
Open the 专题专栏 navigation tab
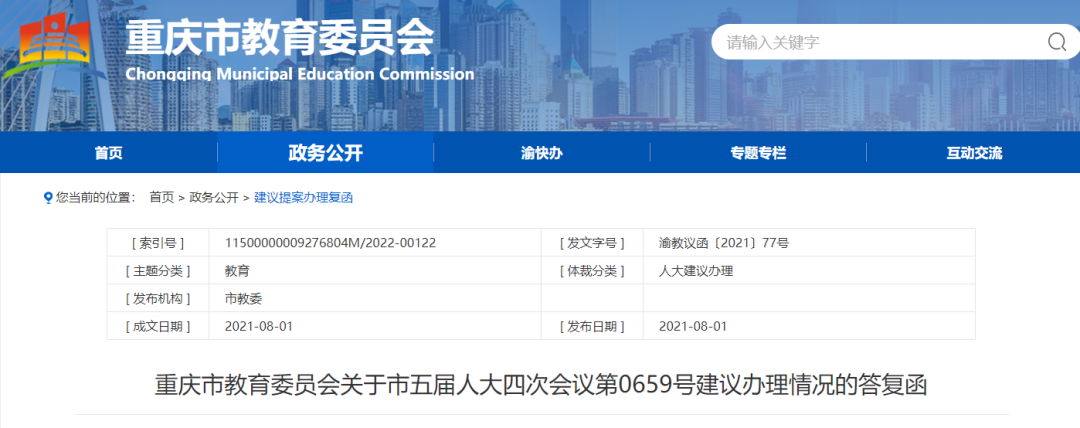(758, 153)
